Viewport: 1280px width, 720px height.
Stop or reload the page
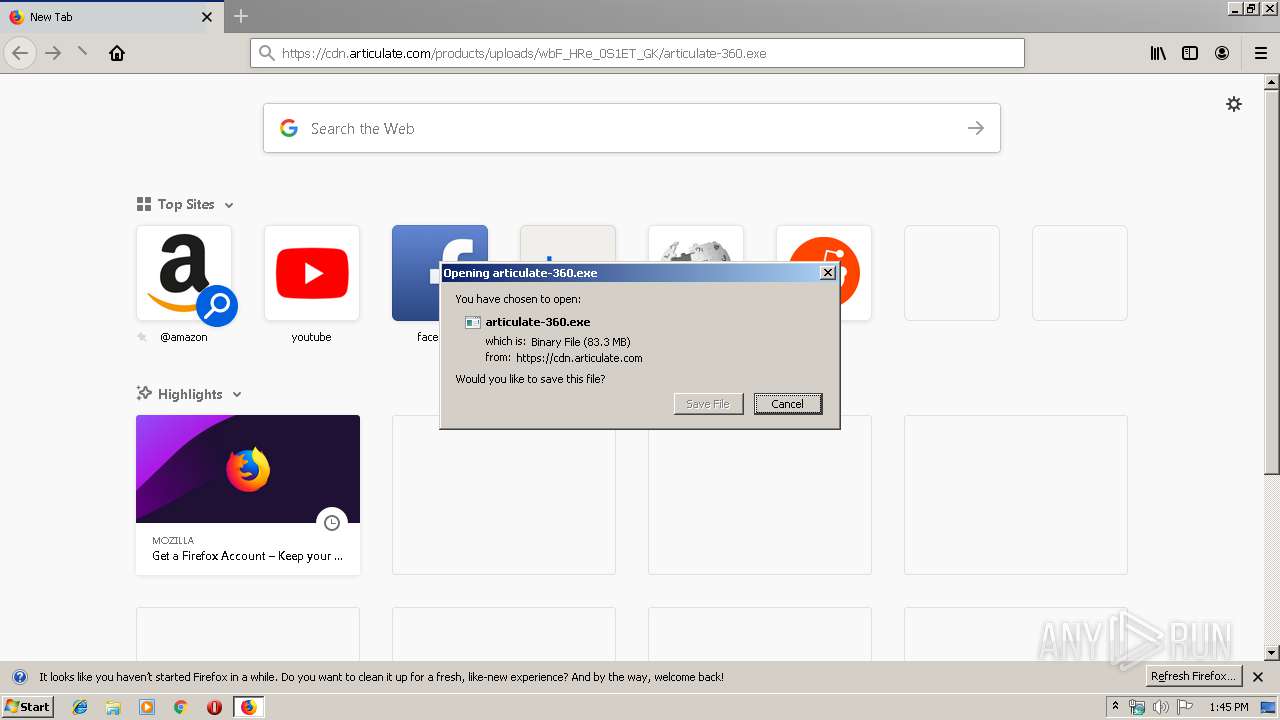83,53
